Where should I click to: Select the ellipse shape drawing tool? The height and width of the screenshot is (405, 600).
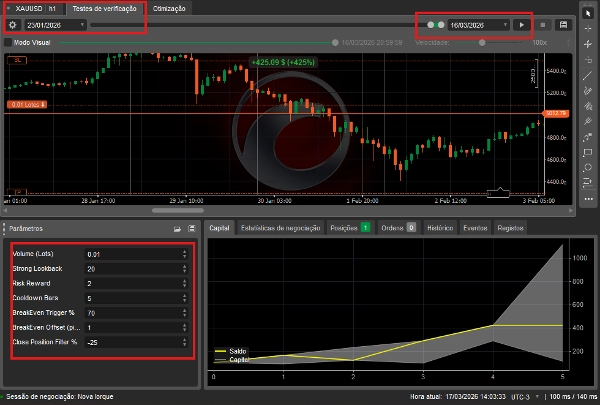point(589,167)
